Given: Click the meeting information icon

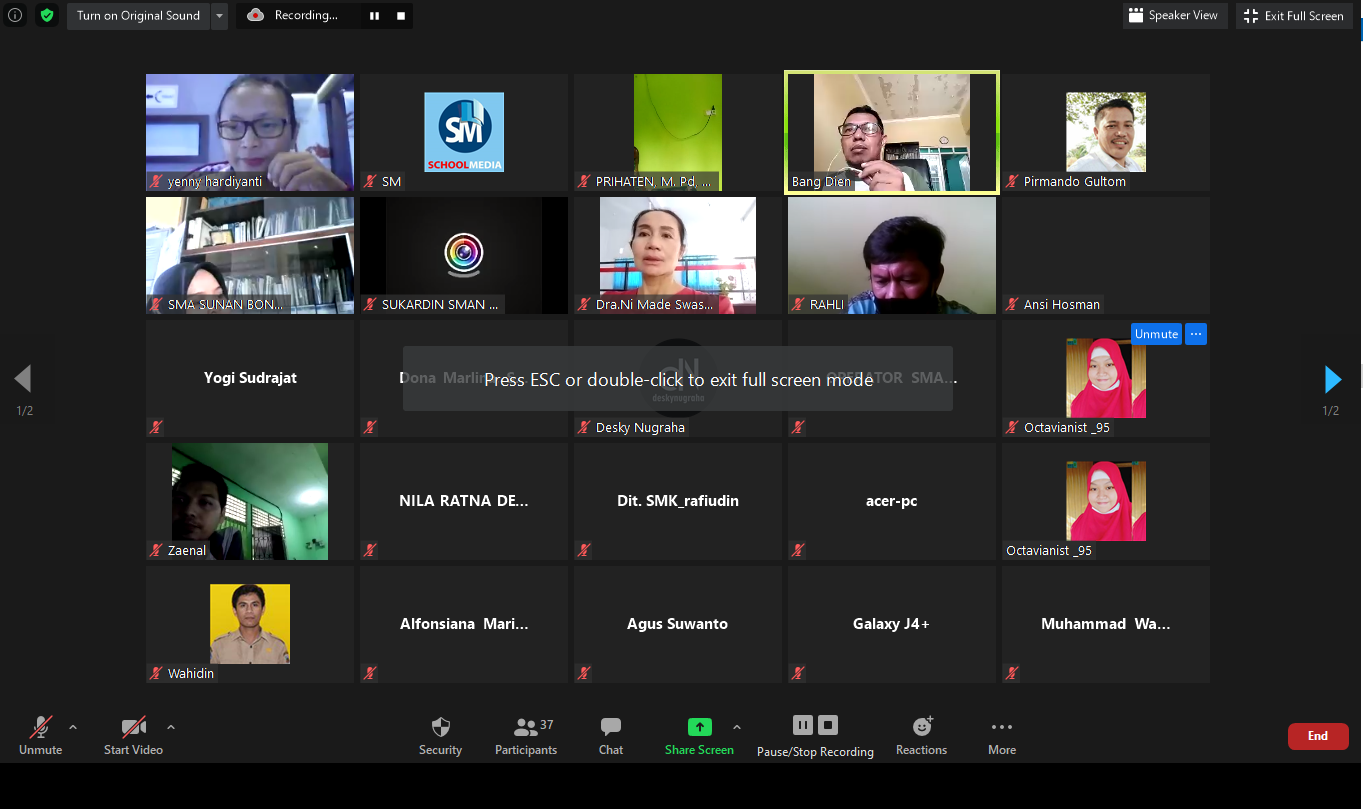Looking at the screenshot, I should [15, 15].
